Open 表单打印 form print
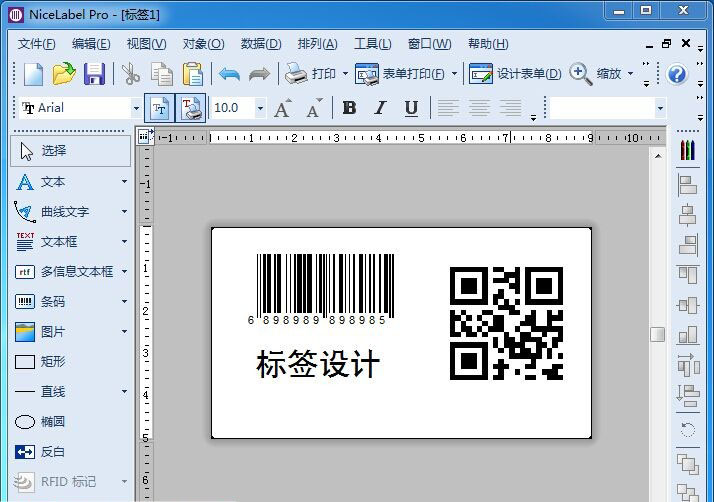 pyautogui.click(x=400, y=73)
